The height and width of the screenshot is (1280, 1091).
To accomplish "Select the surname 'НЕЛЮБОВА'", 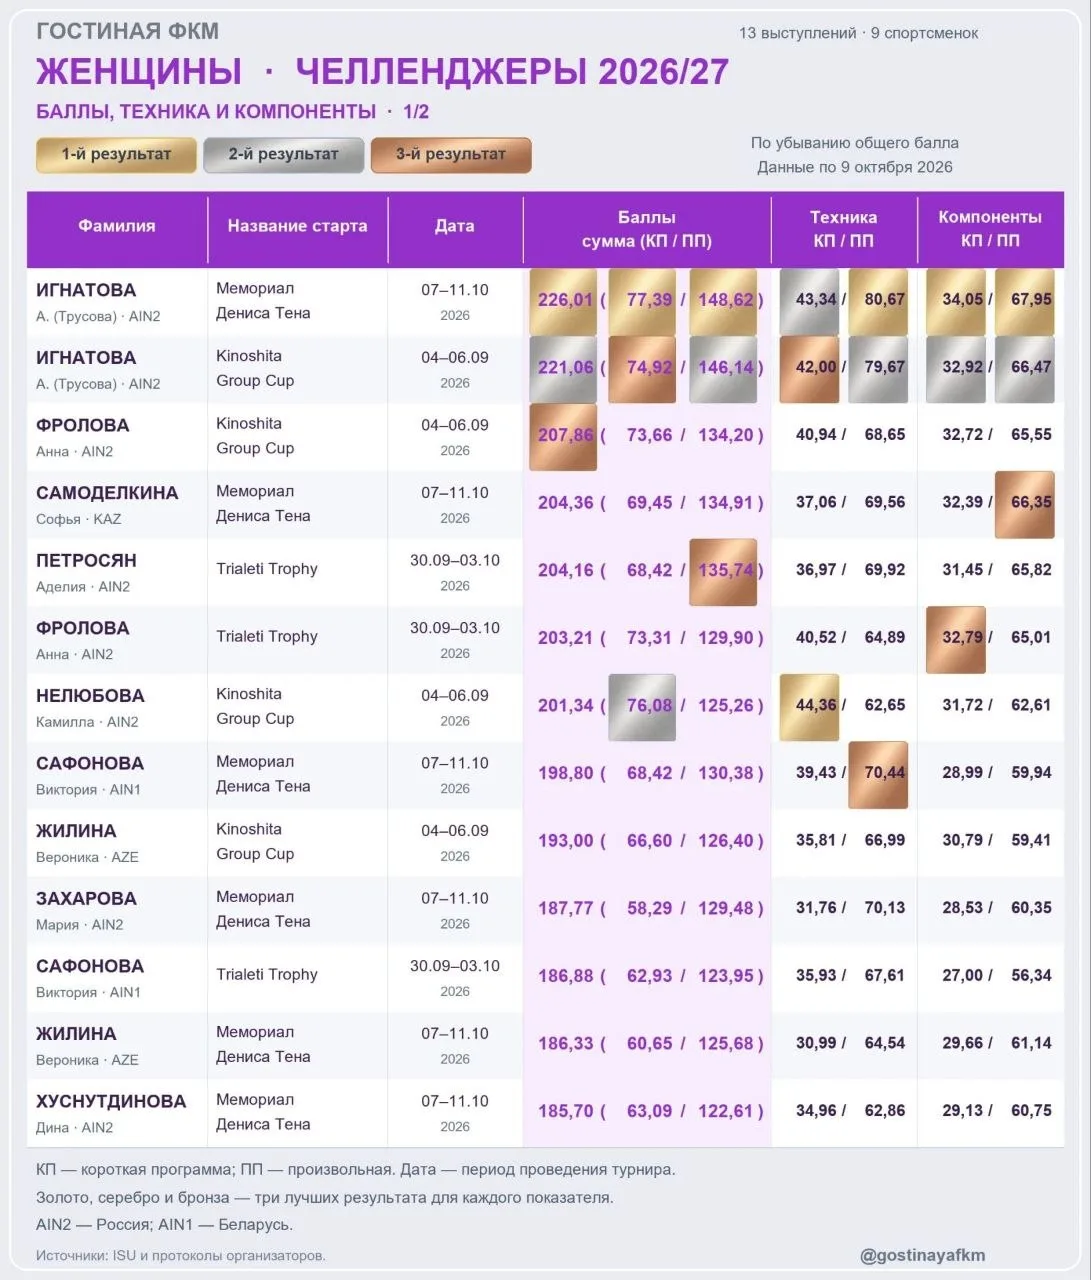I will click(90, 696).
